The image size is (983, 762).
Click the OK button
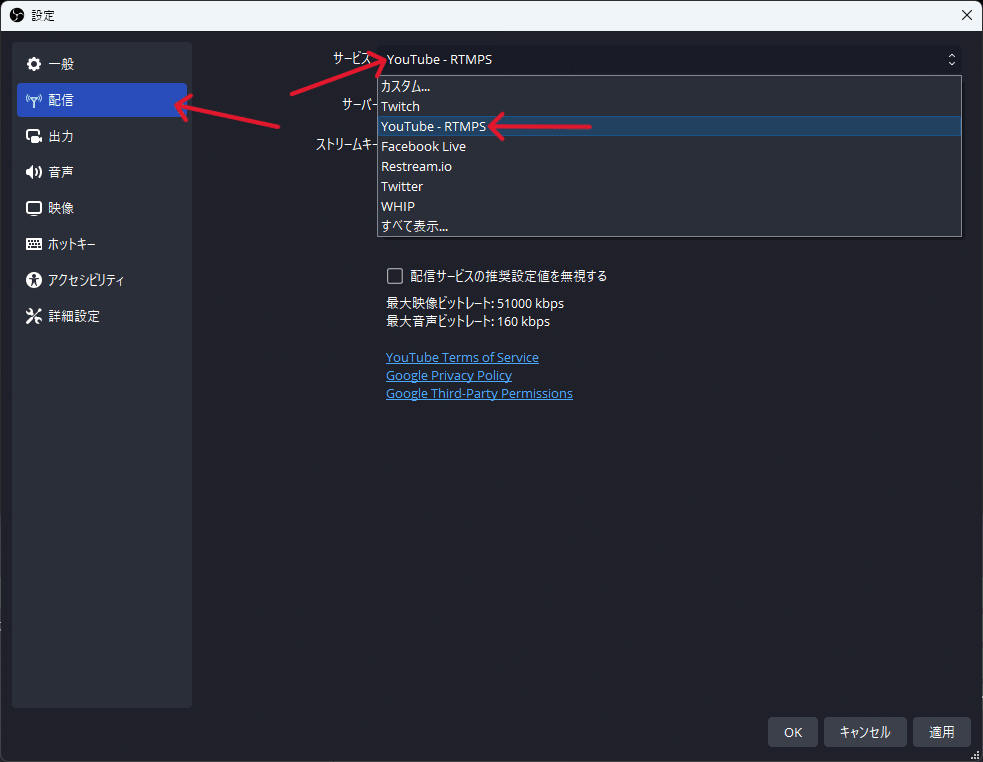(x=793, y=732)
